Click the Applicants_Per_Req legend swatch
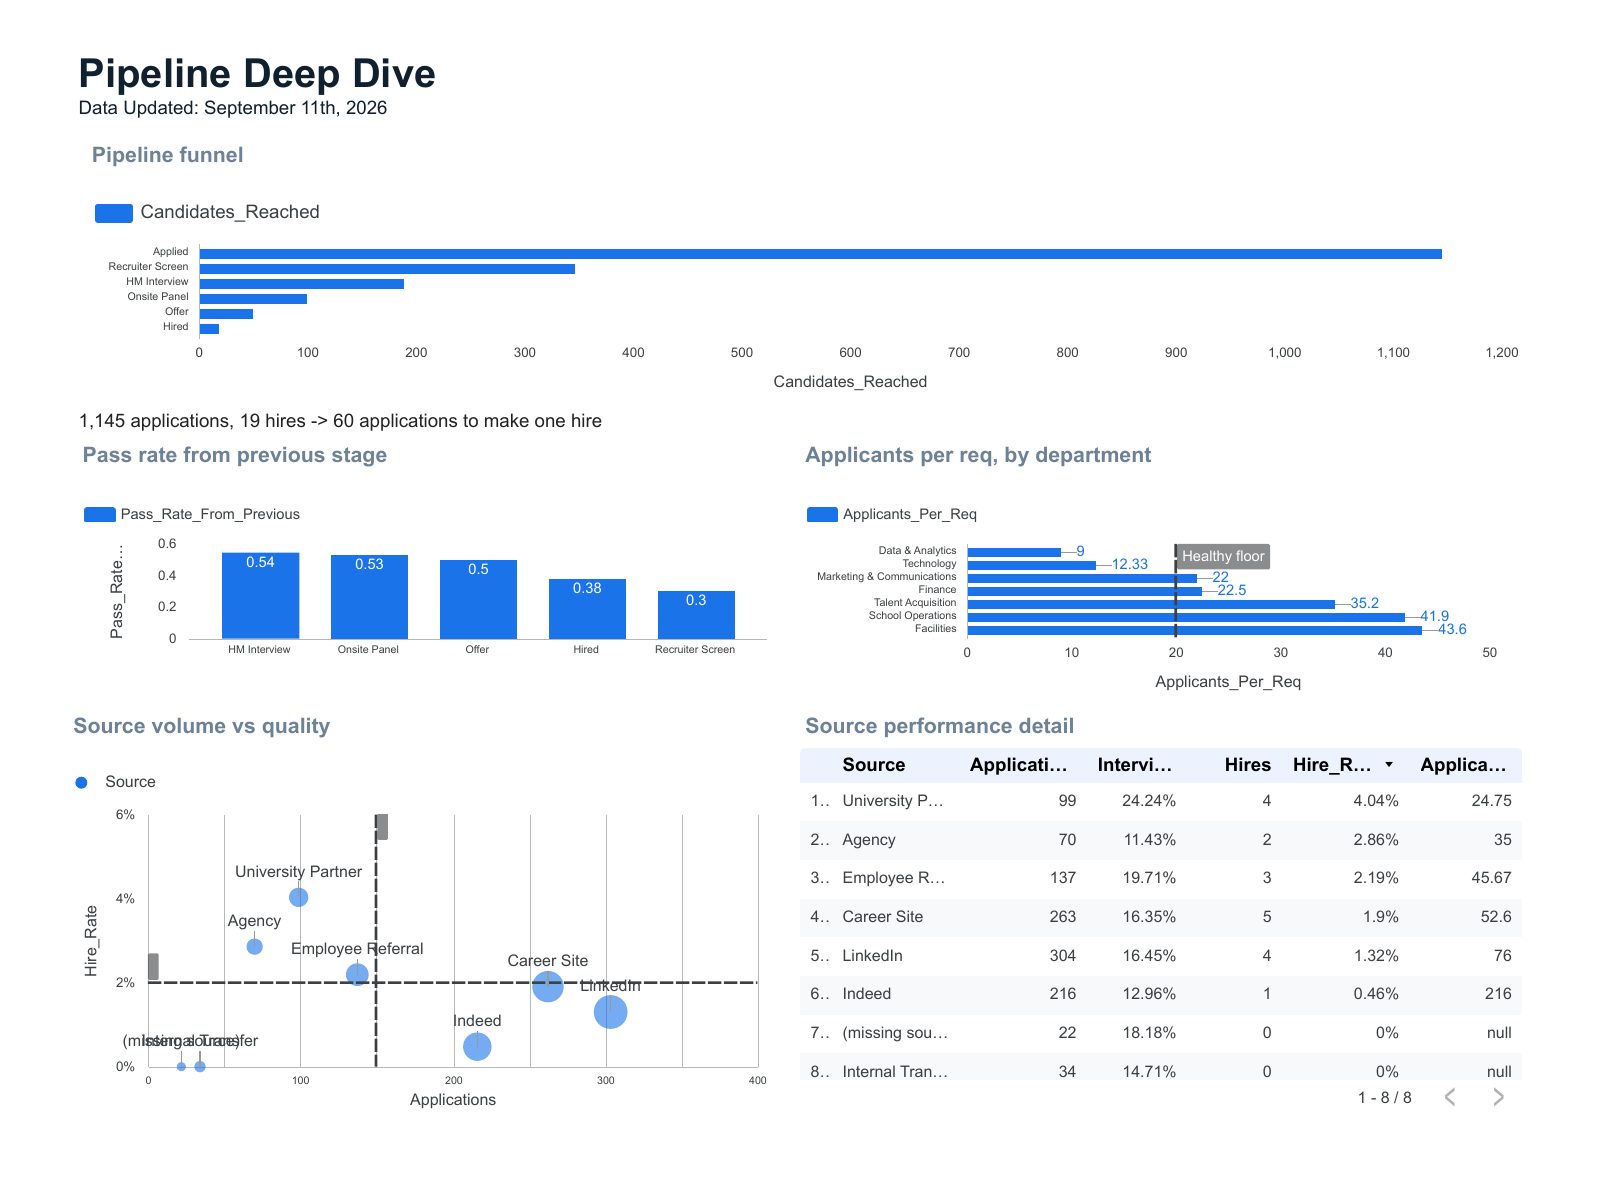The width and height of the screenshot is (1600, 1201). (822, 514)
